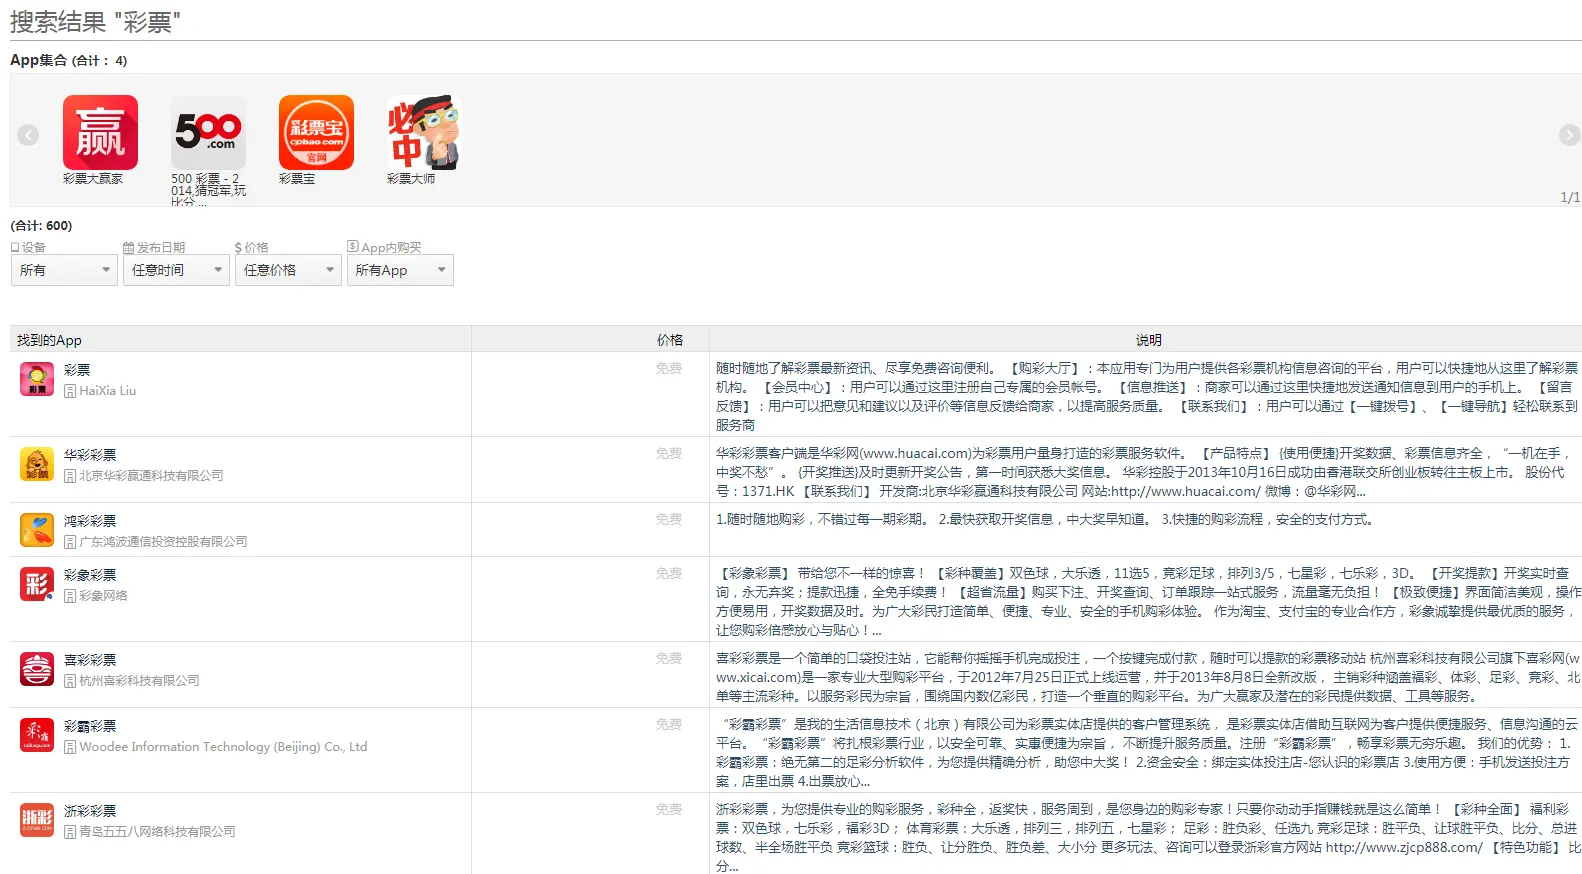Open developer Woodee Information Technology link

[223, 747]
